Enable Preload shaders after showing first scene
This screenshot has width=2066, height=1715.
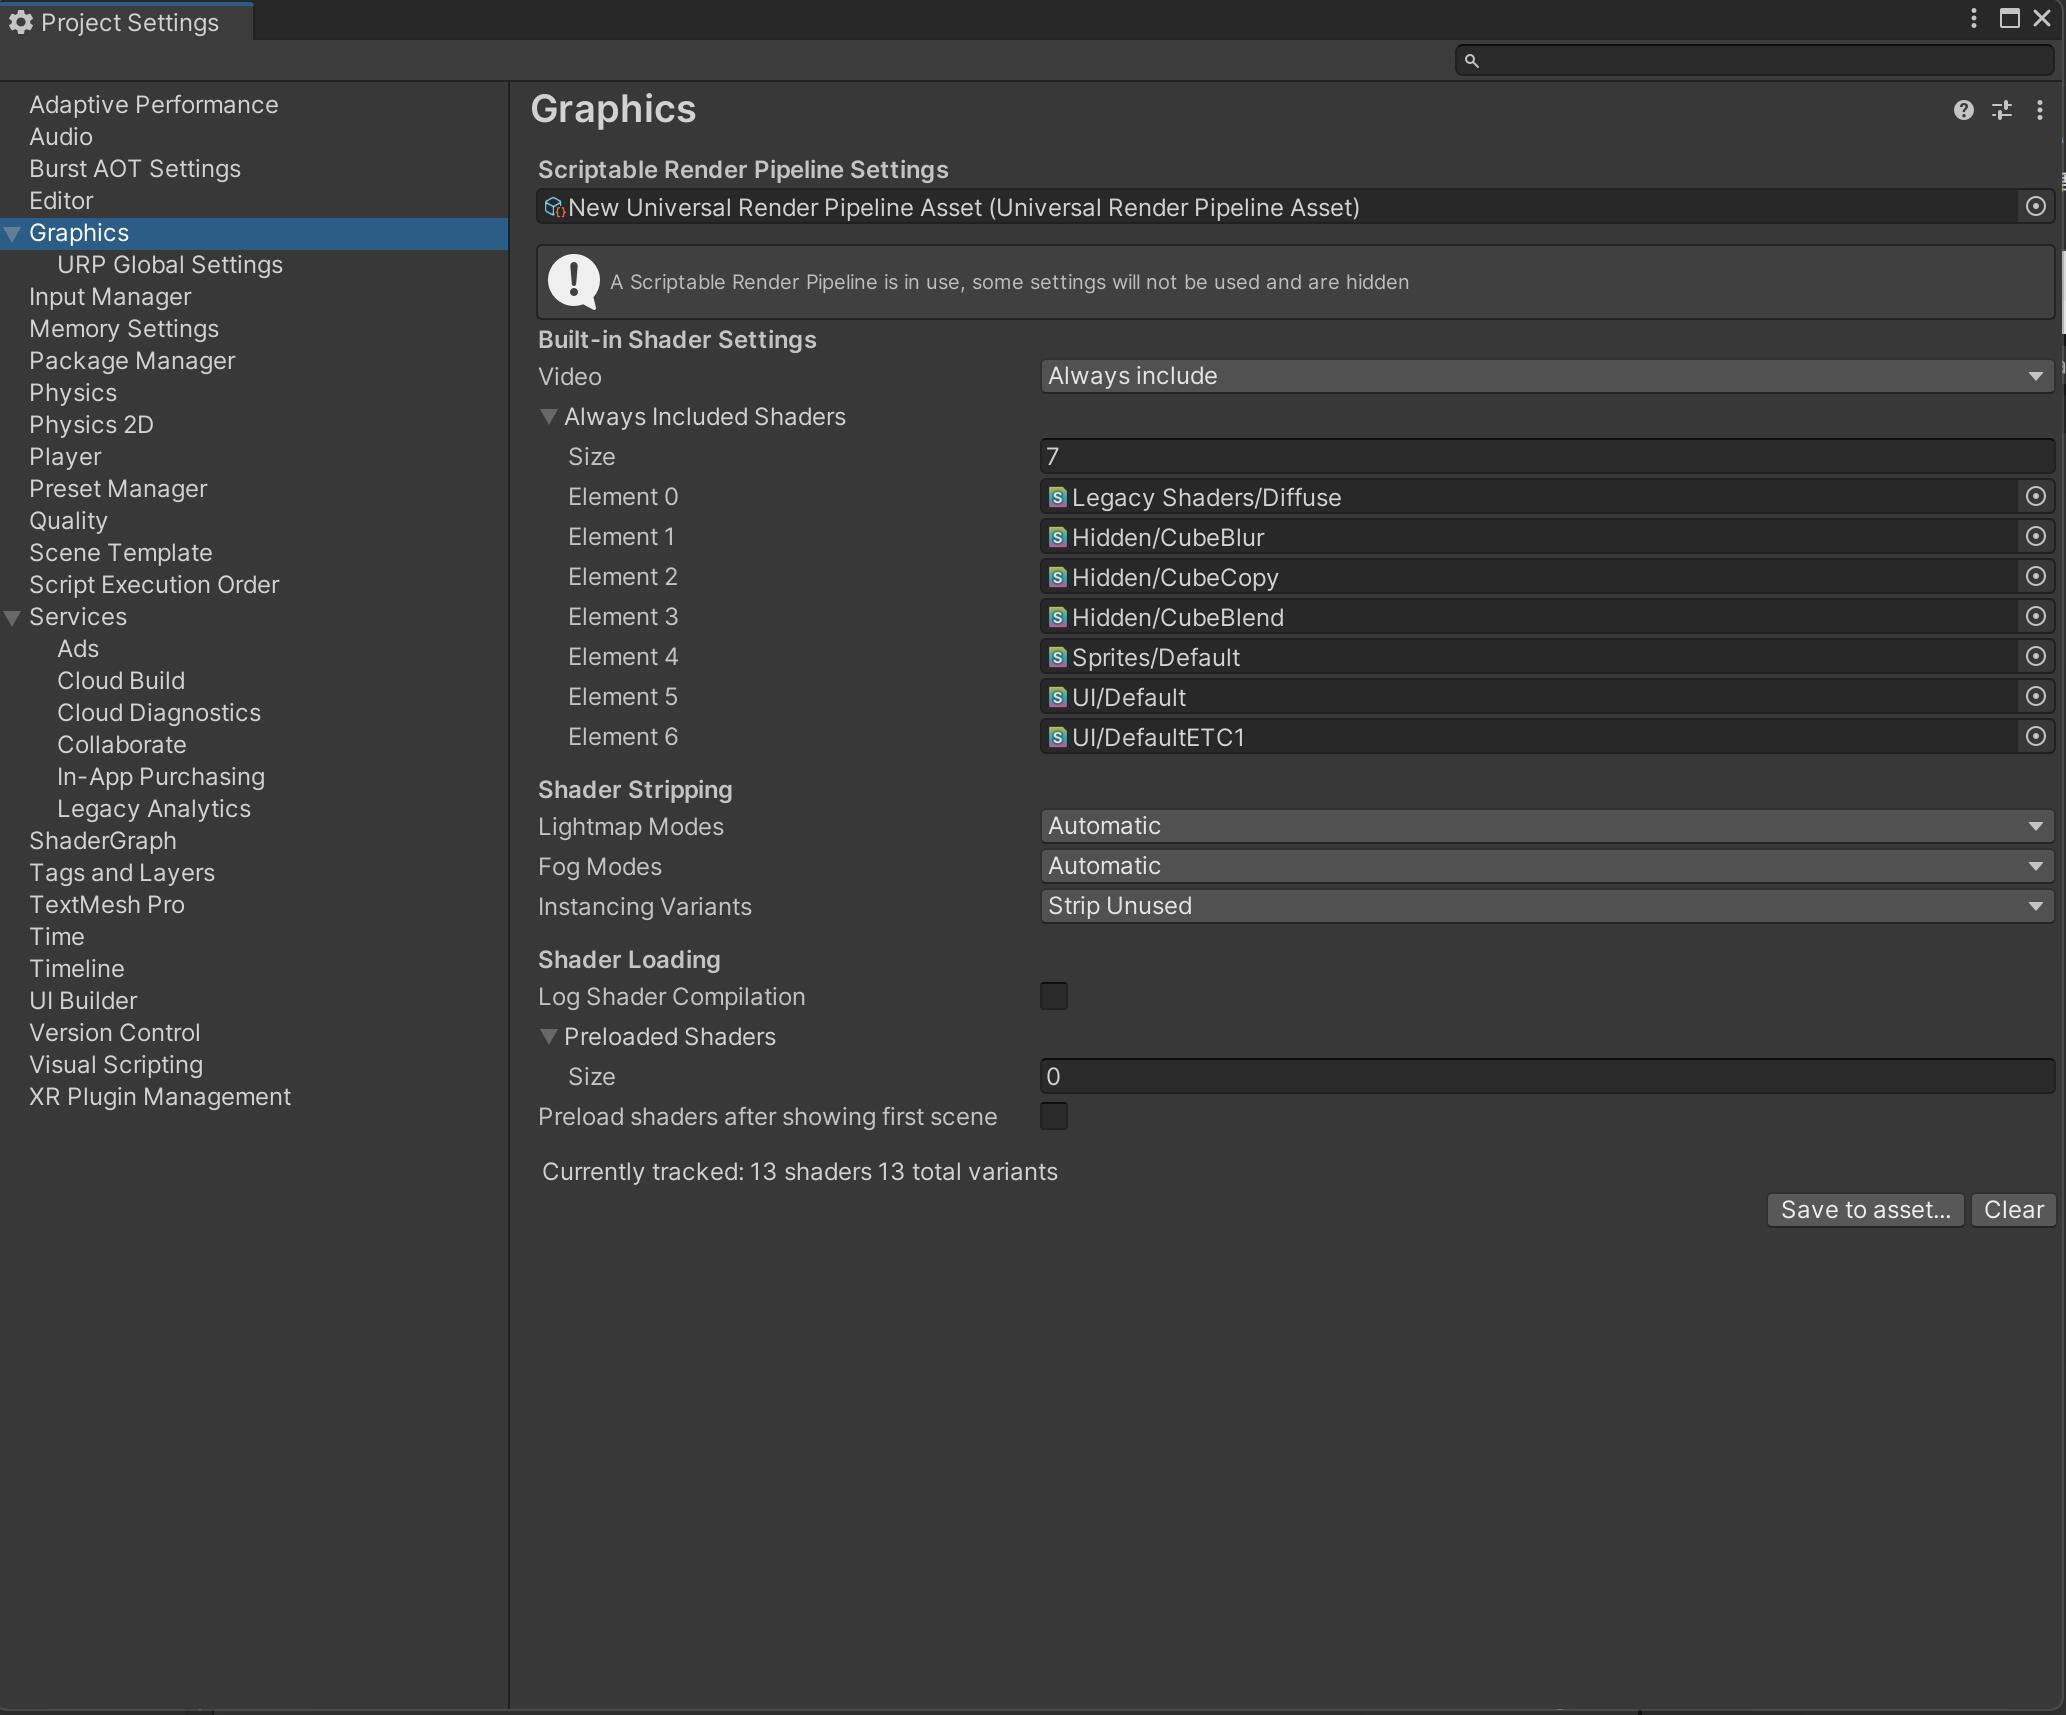1053,1117
